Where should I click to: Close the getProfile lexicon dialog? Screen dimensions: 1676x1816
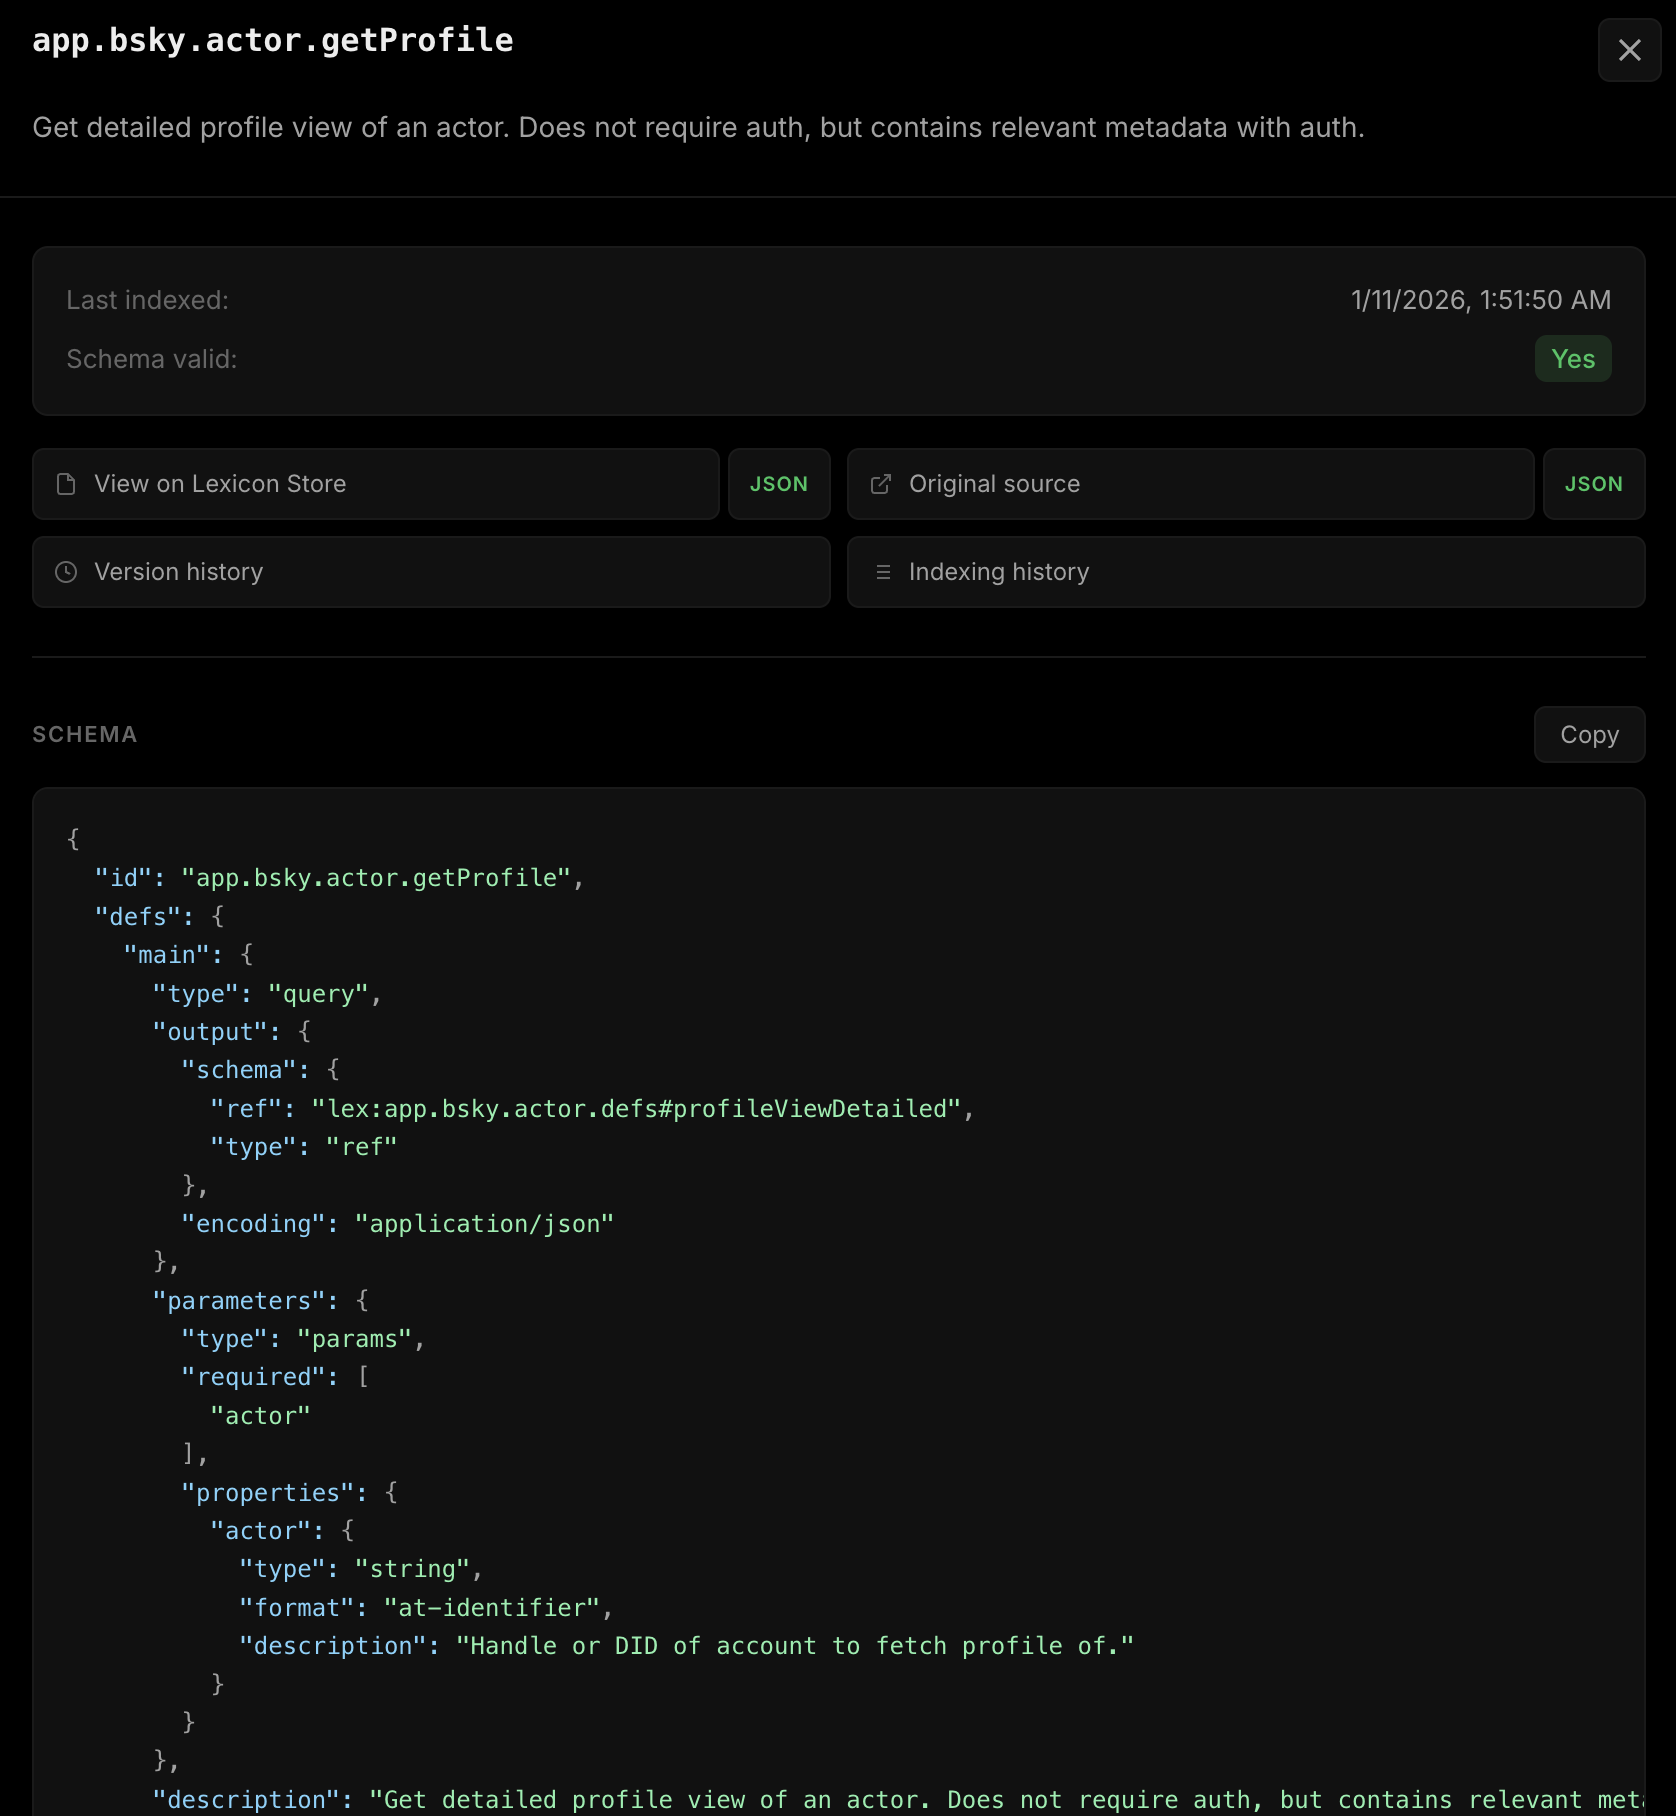[1629, 50]
